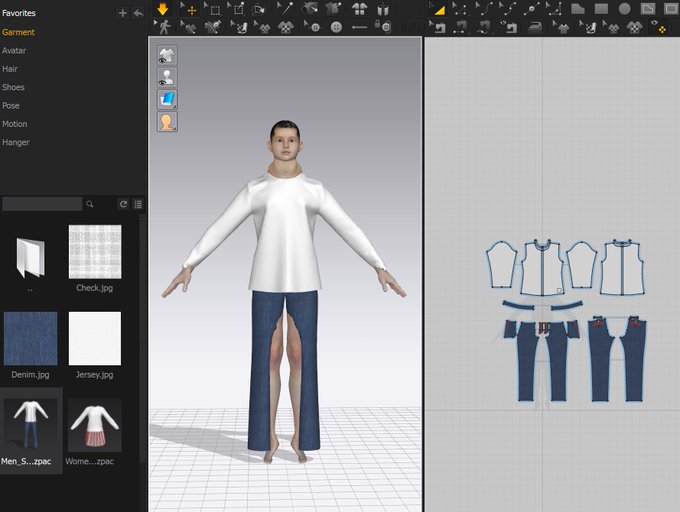Screen dimensions: 680x512
Task: Toggle Show Avatar visibility in 3D viewport
Action: [167, 77]
